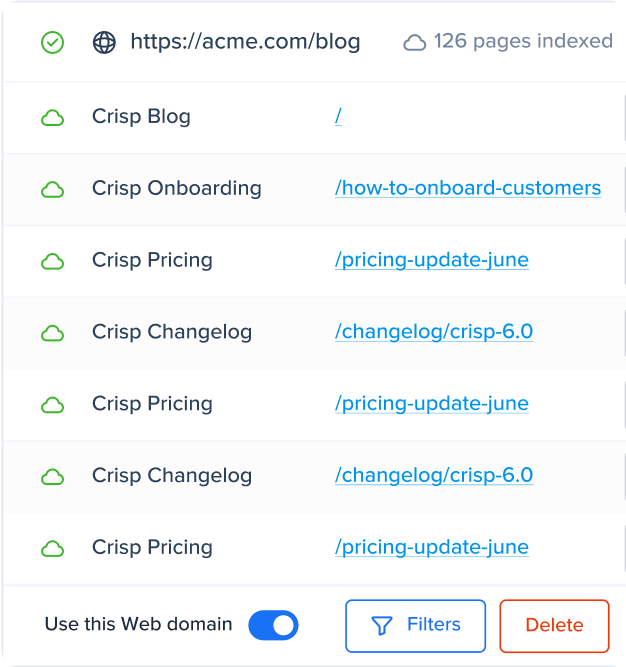Open the Filters button
The width and height of the screenshot is (626, 667).
click(415, 626)
